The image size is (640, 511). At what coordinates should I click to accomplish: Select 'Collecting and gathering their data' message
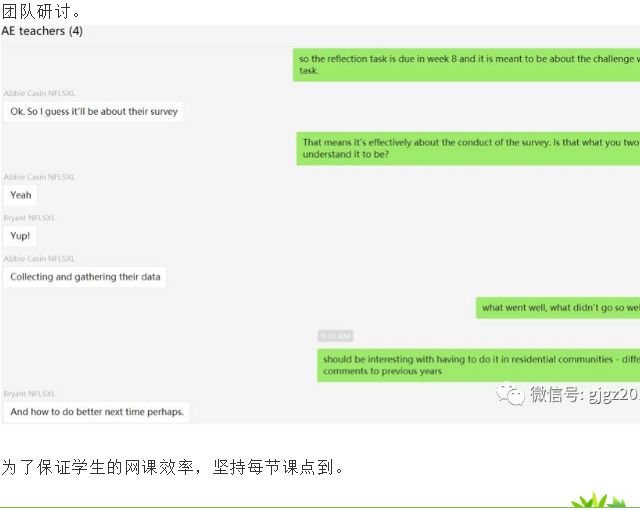85,277
